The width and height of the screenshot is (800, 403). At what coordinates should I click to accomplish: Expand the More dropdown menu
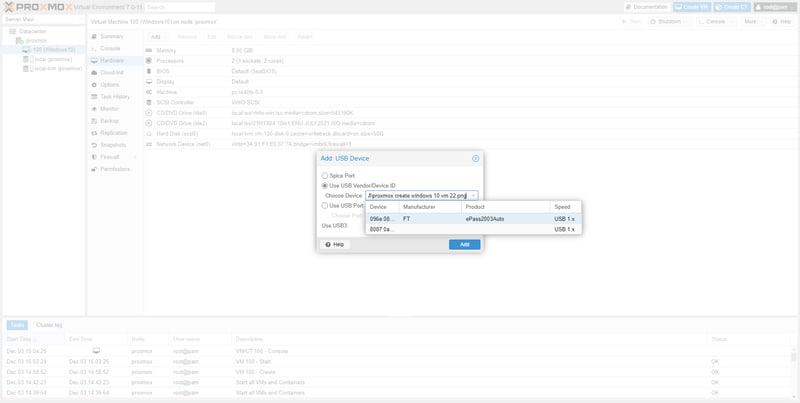(x=751, y=20)
